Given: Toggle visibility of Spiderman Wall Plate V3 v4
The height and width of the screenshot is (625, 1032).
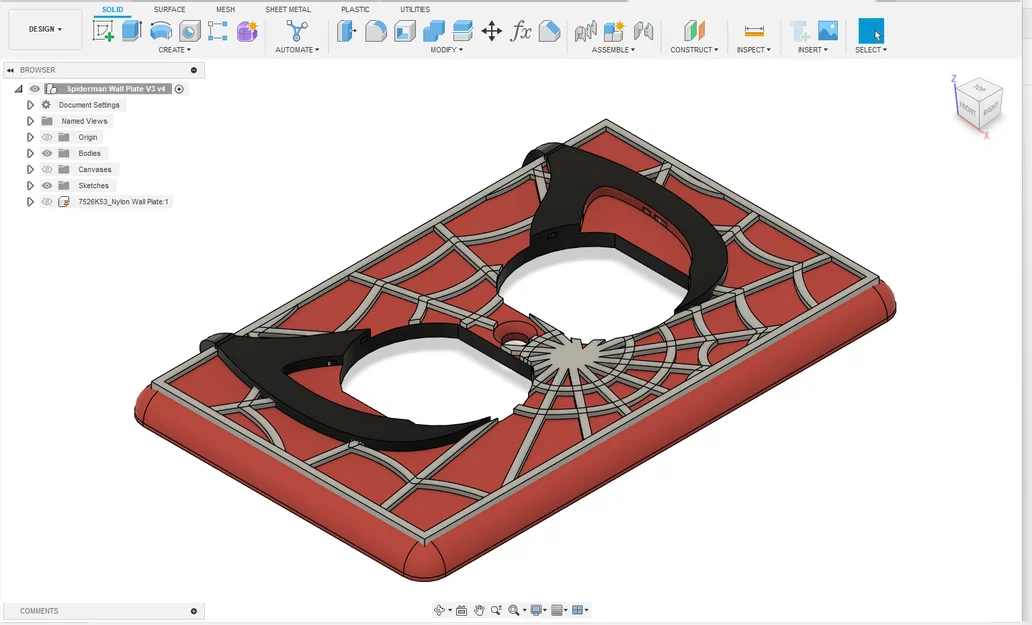Looking at the screenshot, I should click(35, 89).
